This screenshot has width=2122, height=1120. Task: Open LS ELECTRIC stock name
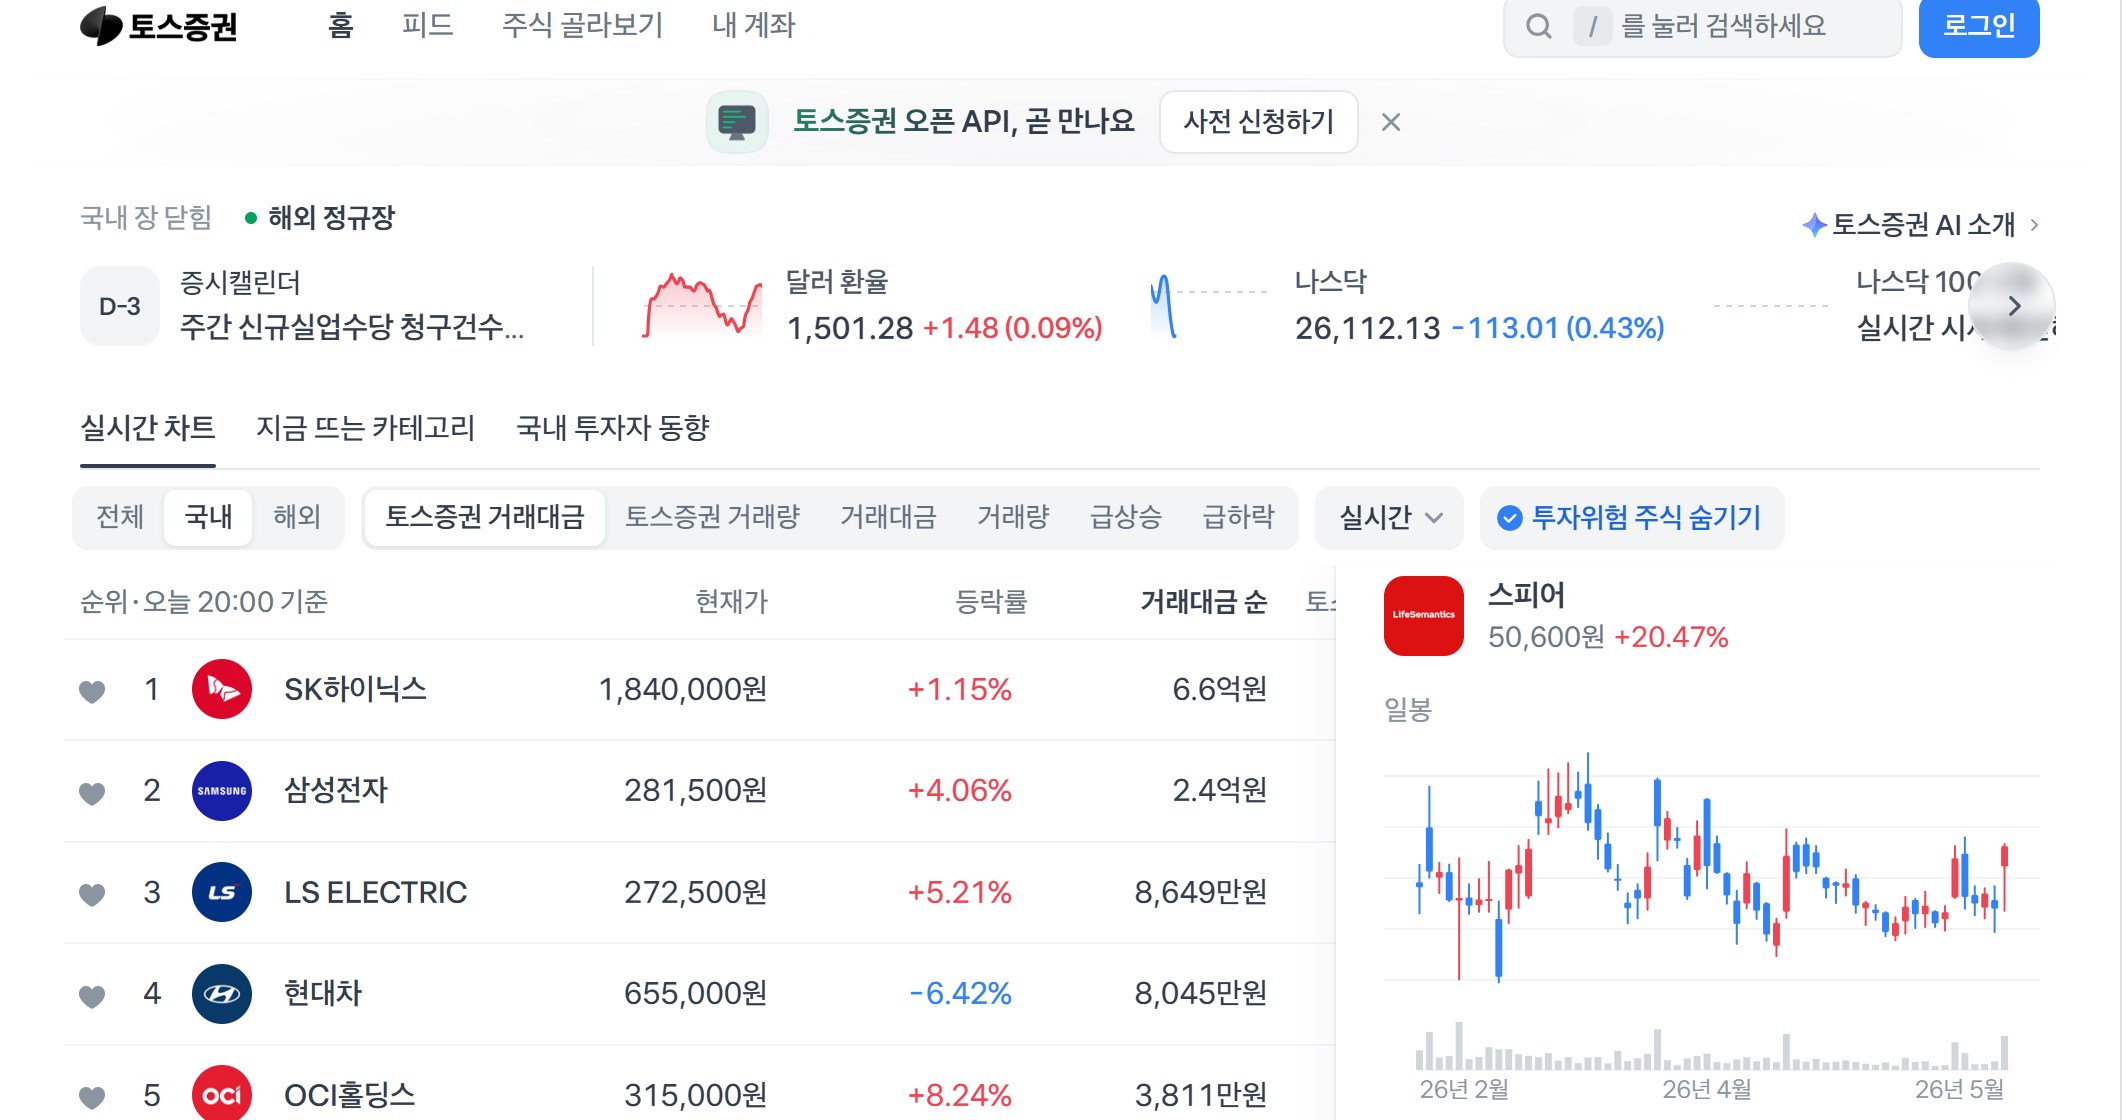[375, 892]
